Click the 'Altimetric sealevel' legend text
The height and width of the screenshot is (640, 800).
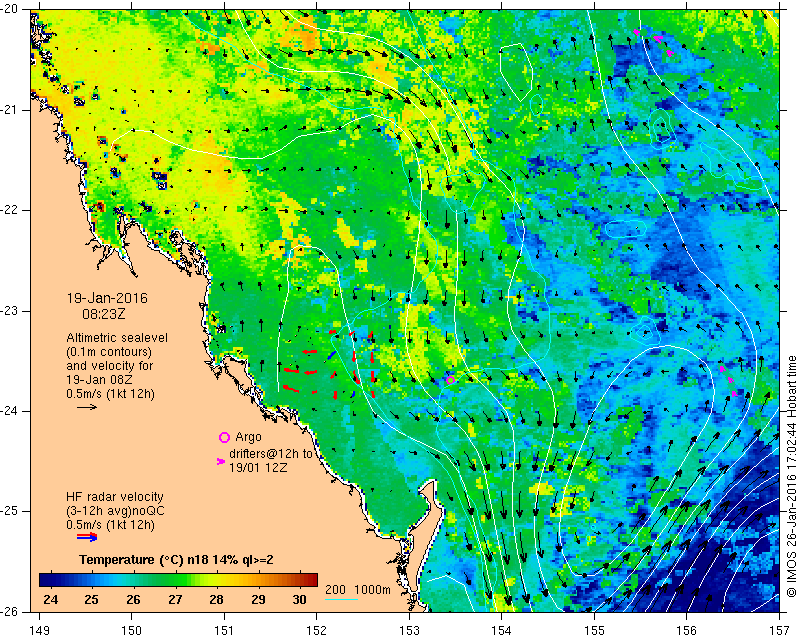(x=117, y=338)
